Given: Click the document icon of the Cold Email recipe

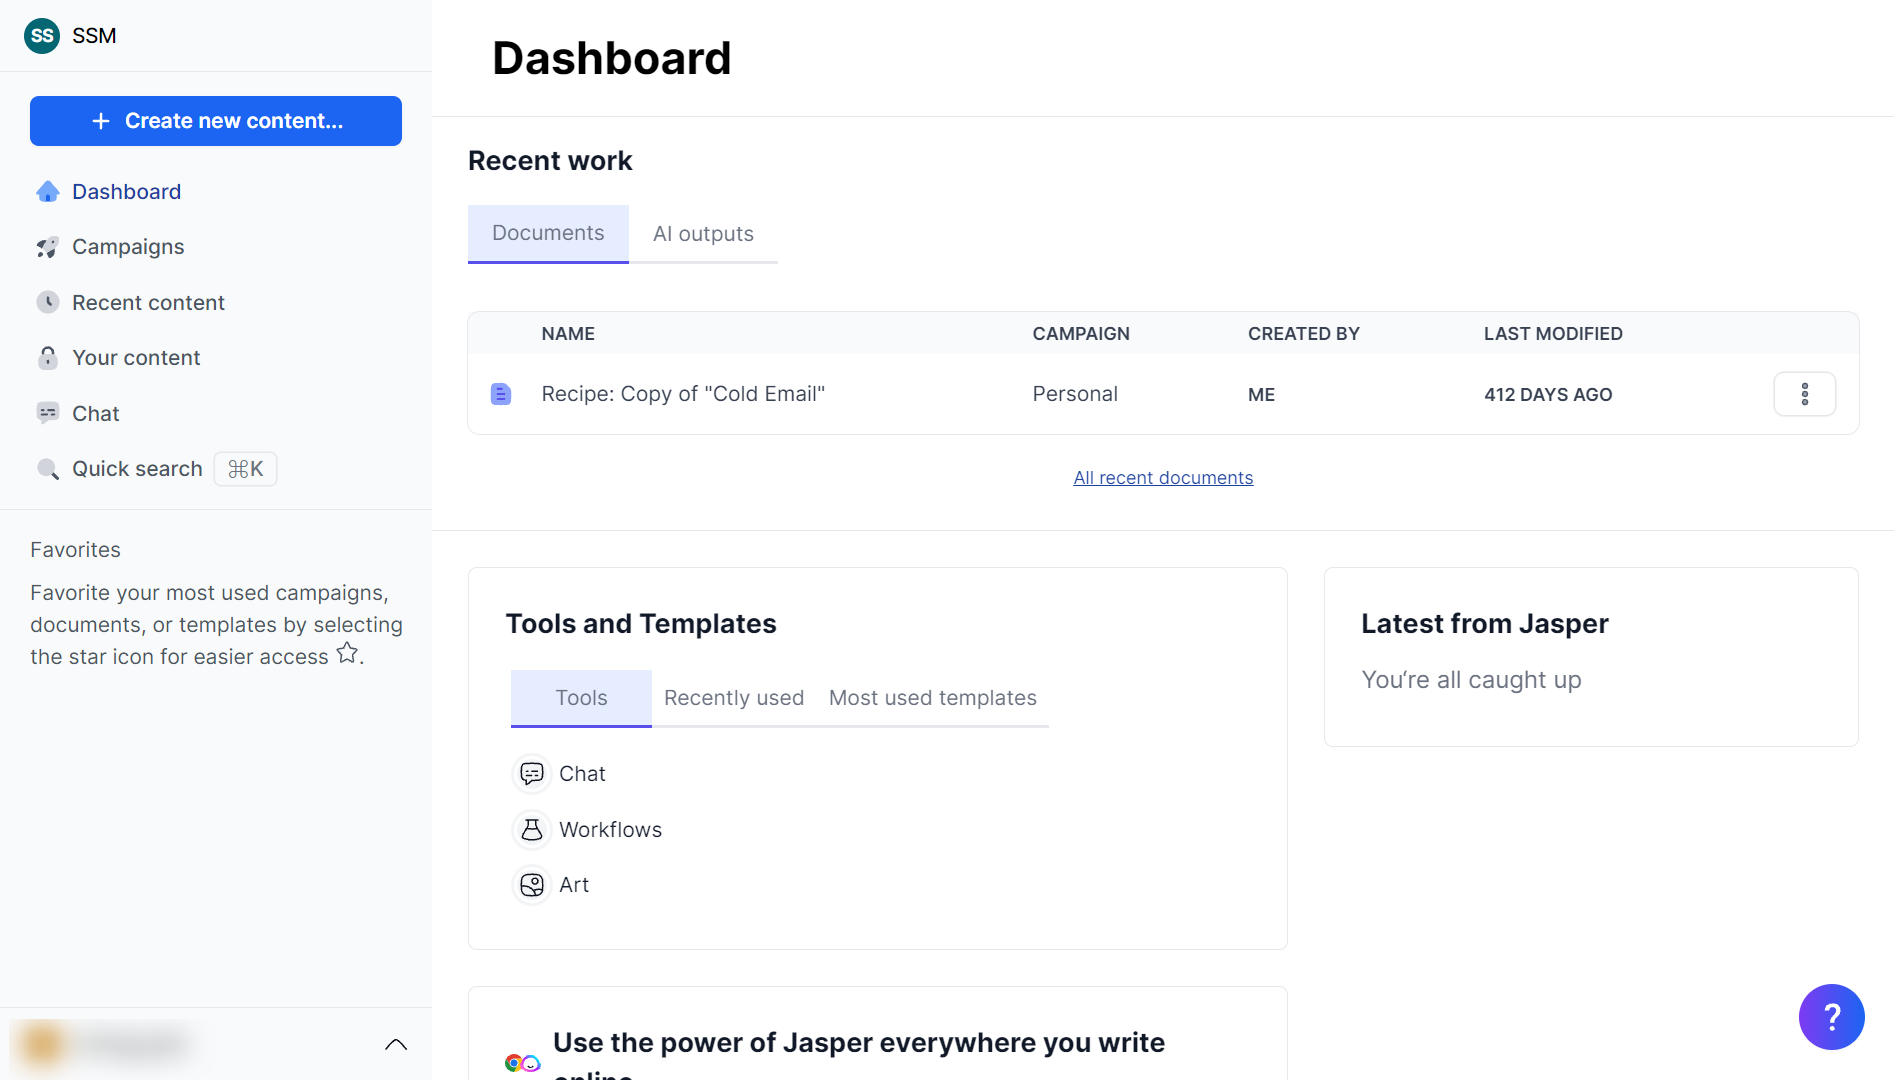Looking at the screenshot, I should coord(501,394).
